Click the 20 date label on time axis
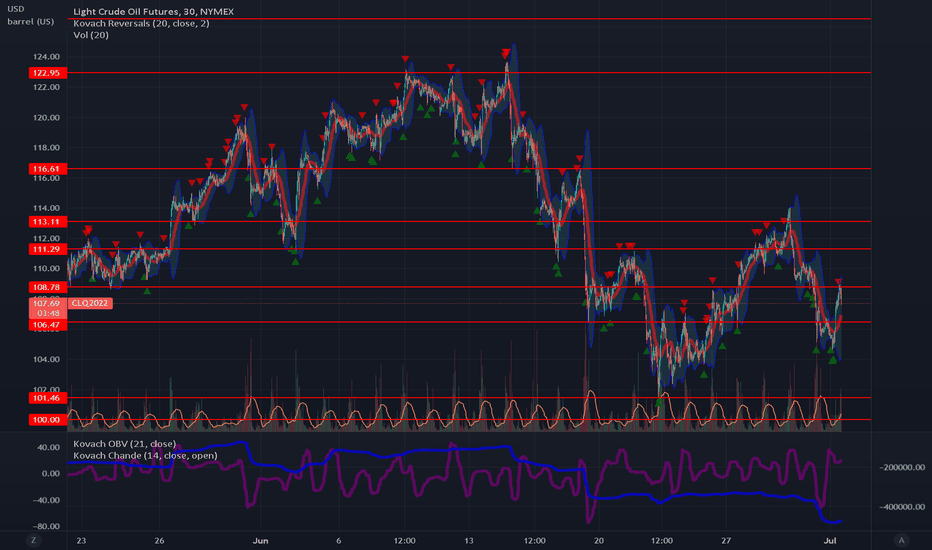 coord(599,540)
